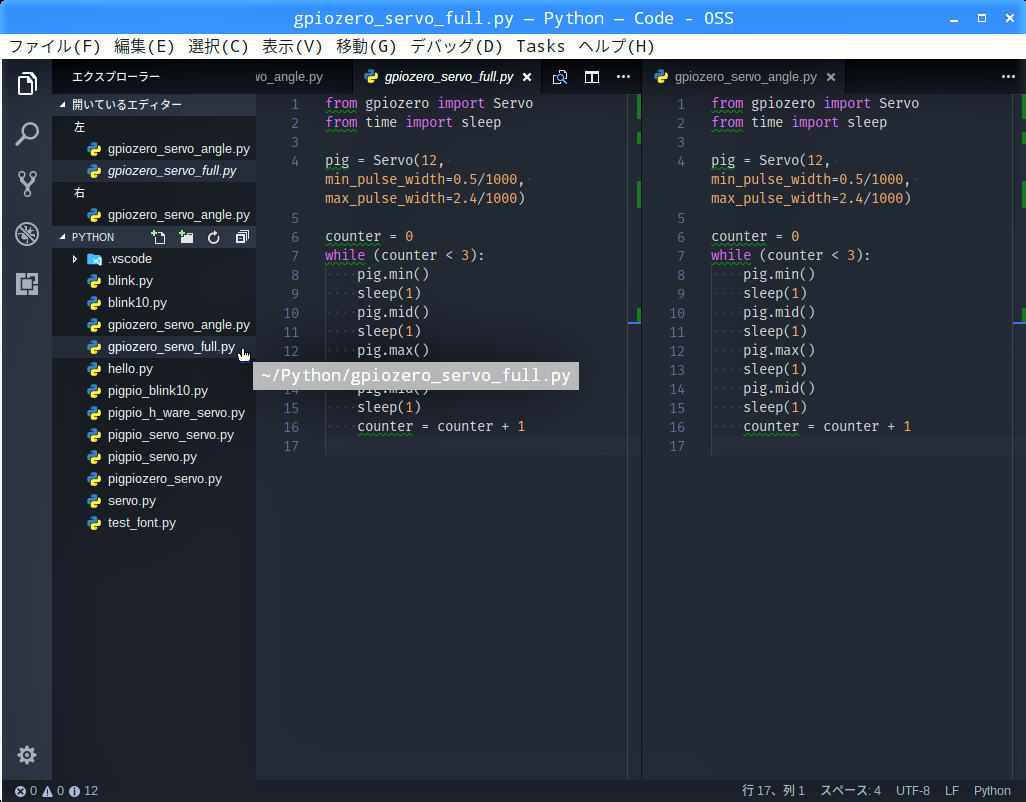Image resolution: width=1026 pixels, height=802 pixels.
Task: Open more actions in right editor group
Action: [x=1008, y=77]
